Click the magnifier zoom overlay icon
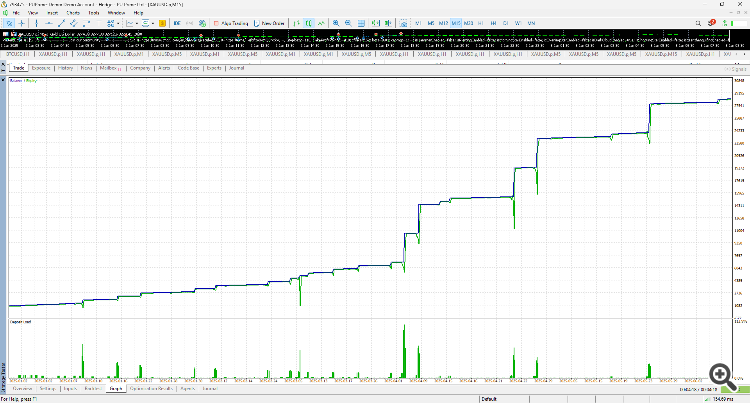The image size is (750, 403). (723, 376)
